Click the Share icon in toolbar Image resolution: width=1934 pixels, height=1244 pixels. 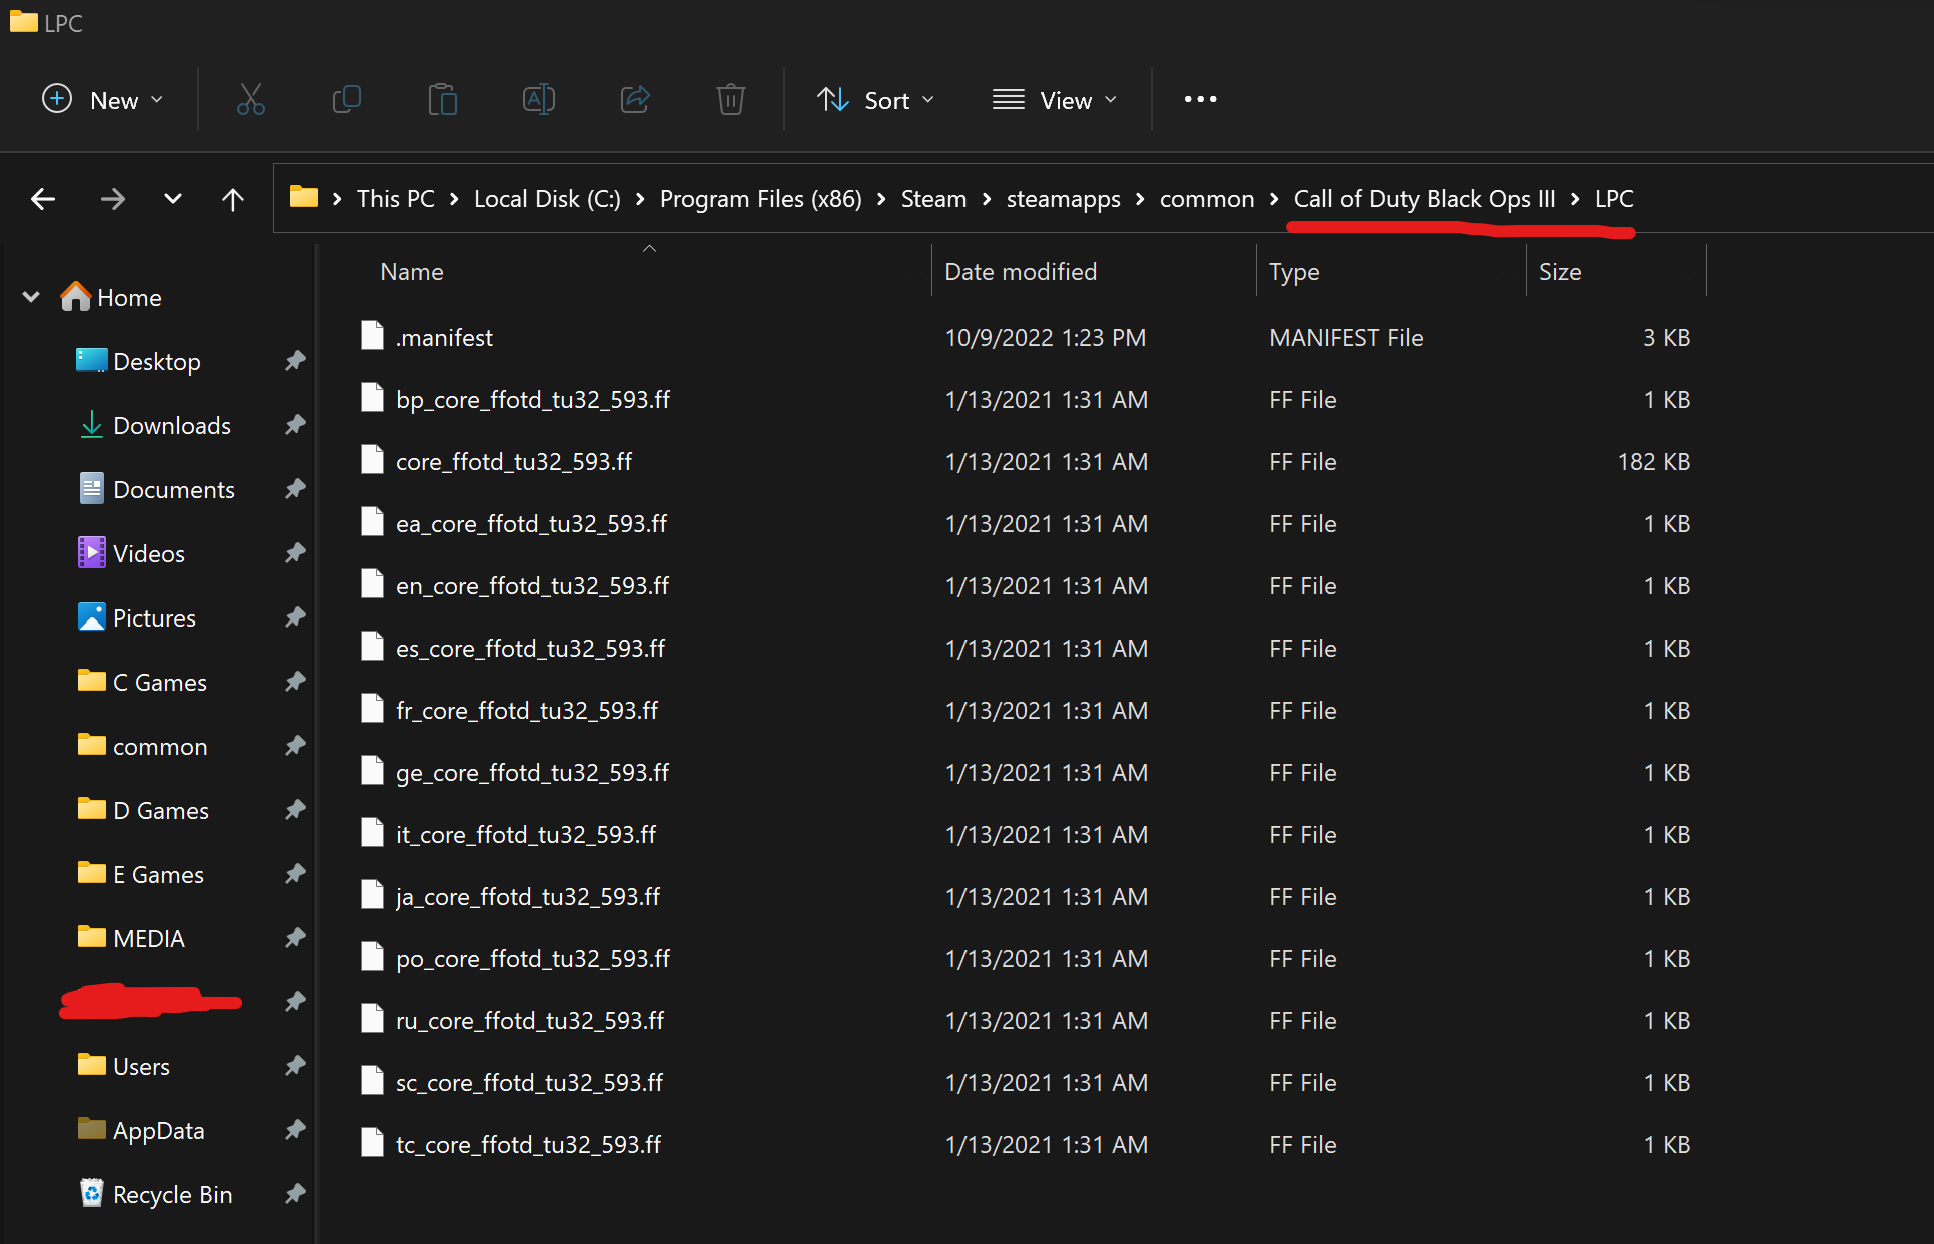635,100
